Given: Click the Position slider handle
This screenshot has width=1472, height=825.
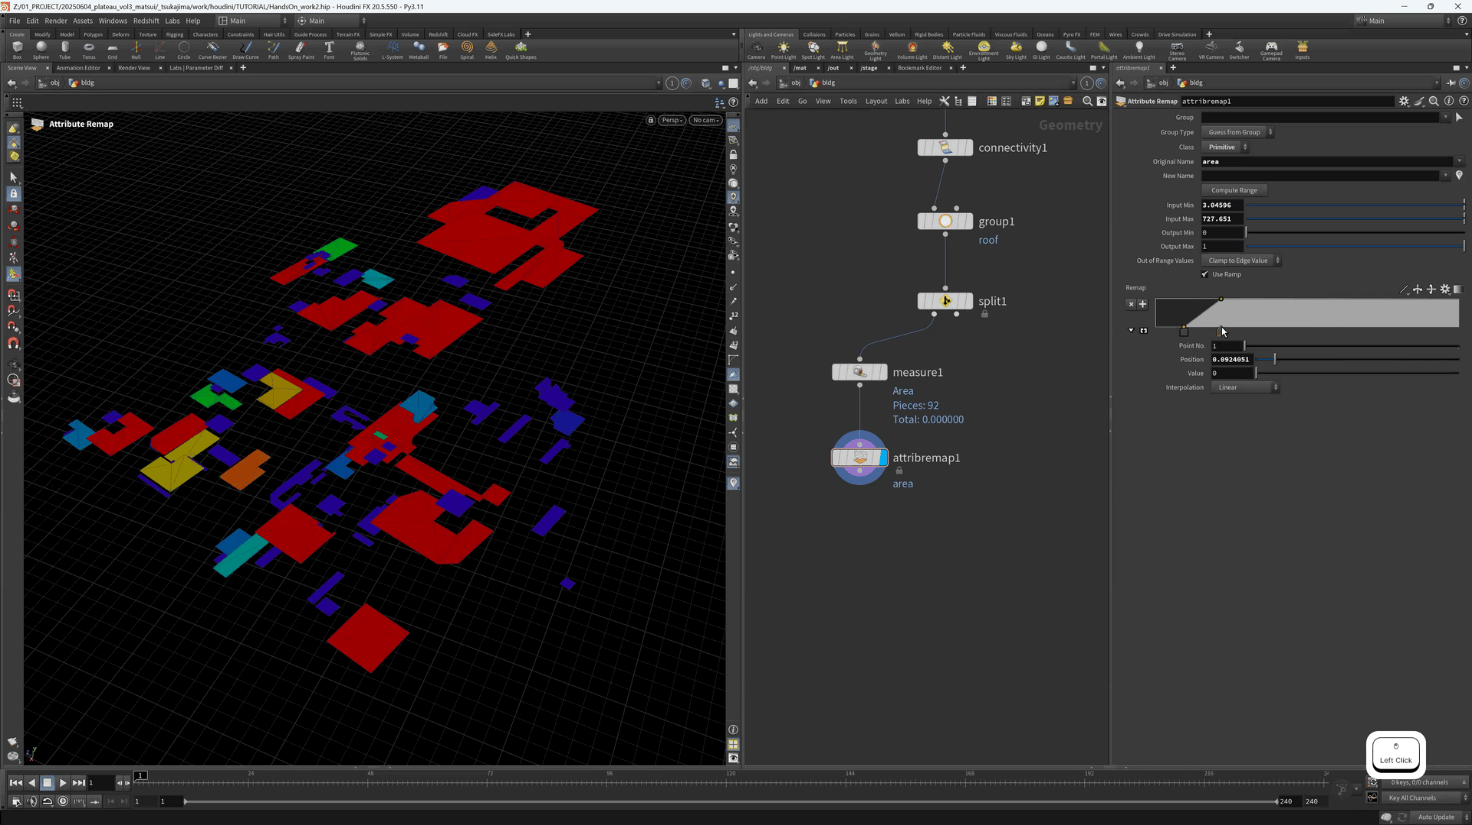Looking at the screenshot, I should [1275, 359].
